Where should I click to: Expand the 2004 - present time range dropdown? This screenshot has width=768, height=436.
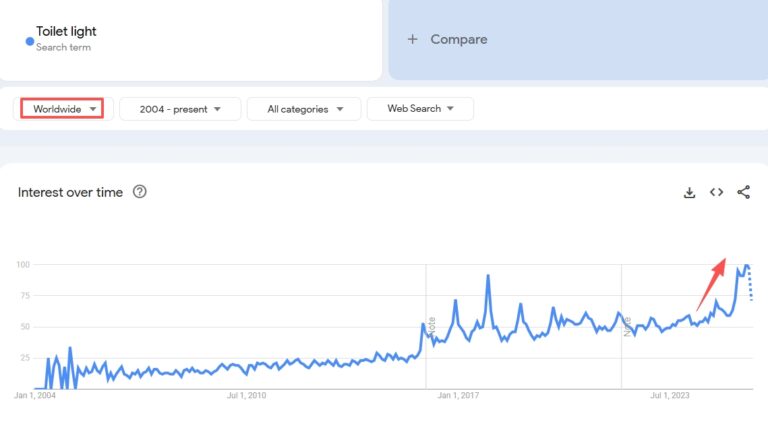180,109
